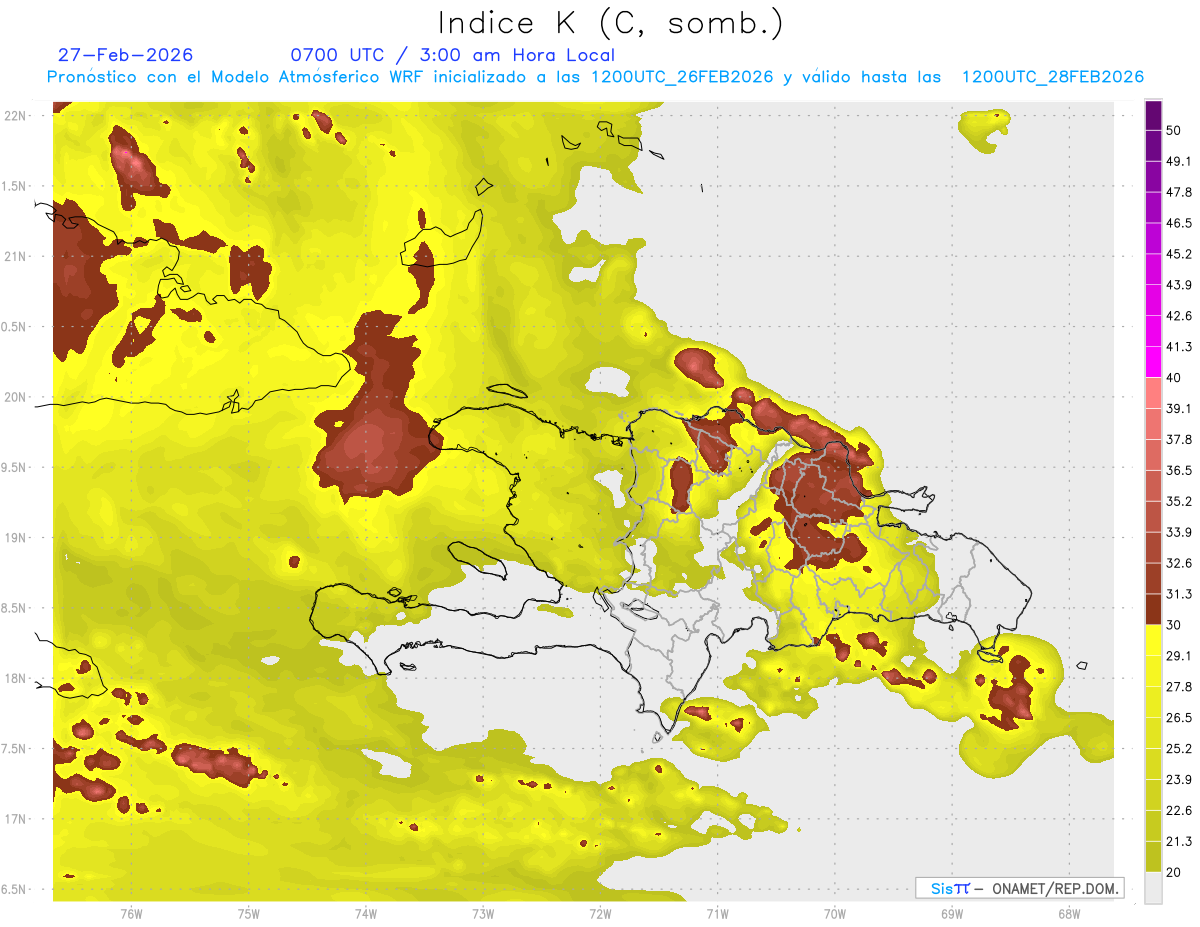
Task: Click the darkest purple swatch beside 50
Action: pos(1154,116)
